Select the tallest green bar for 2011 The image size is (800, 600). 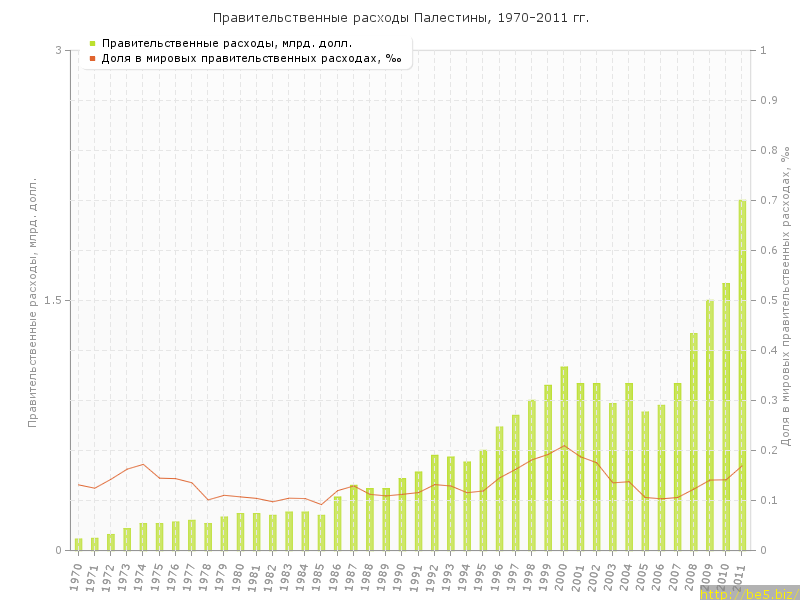pos(742,375)
